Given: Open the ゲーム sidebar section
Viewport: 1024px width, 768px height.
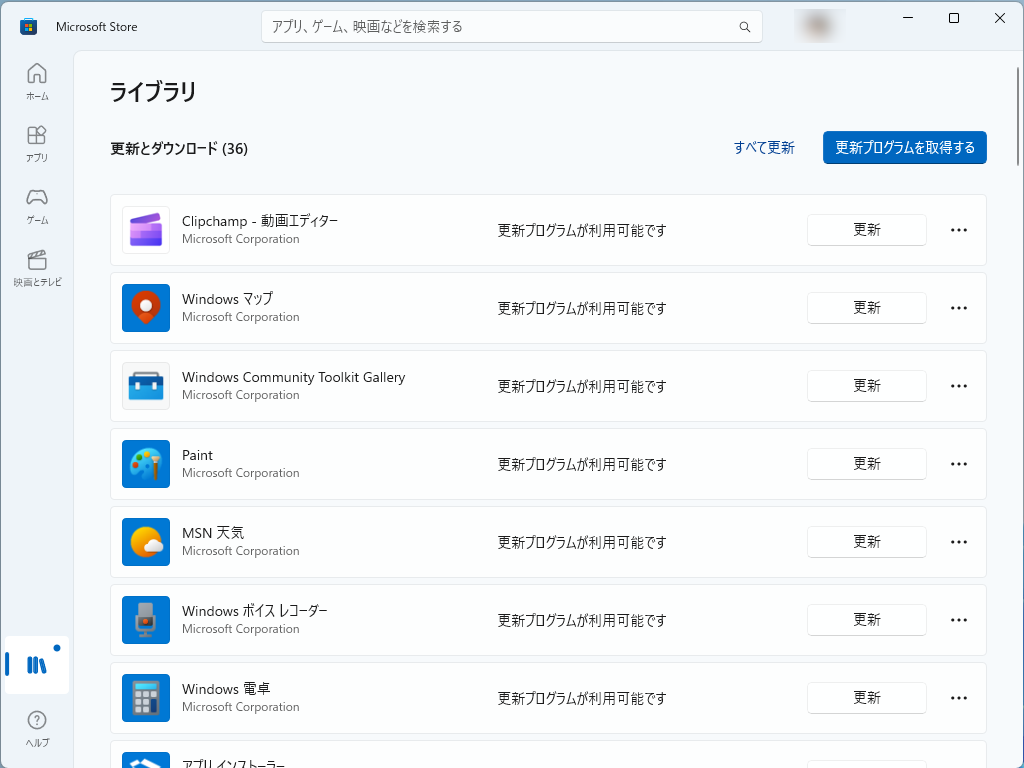Looking at the screenshot, I should coord(36,205).
